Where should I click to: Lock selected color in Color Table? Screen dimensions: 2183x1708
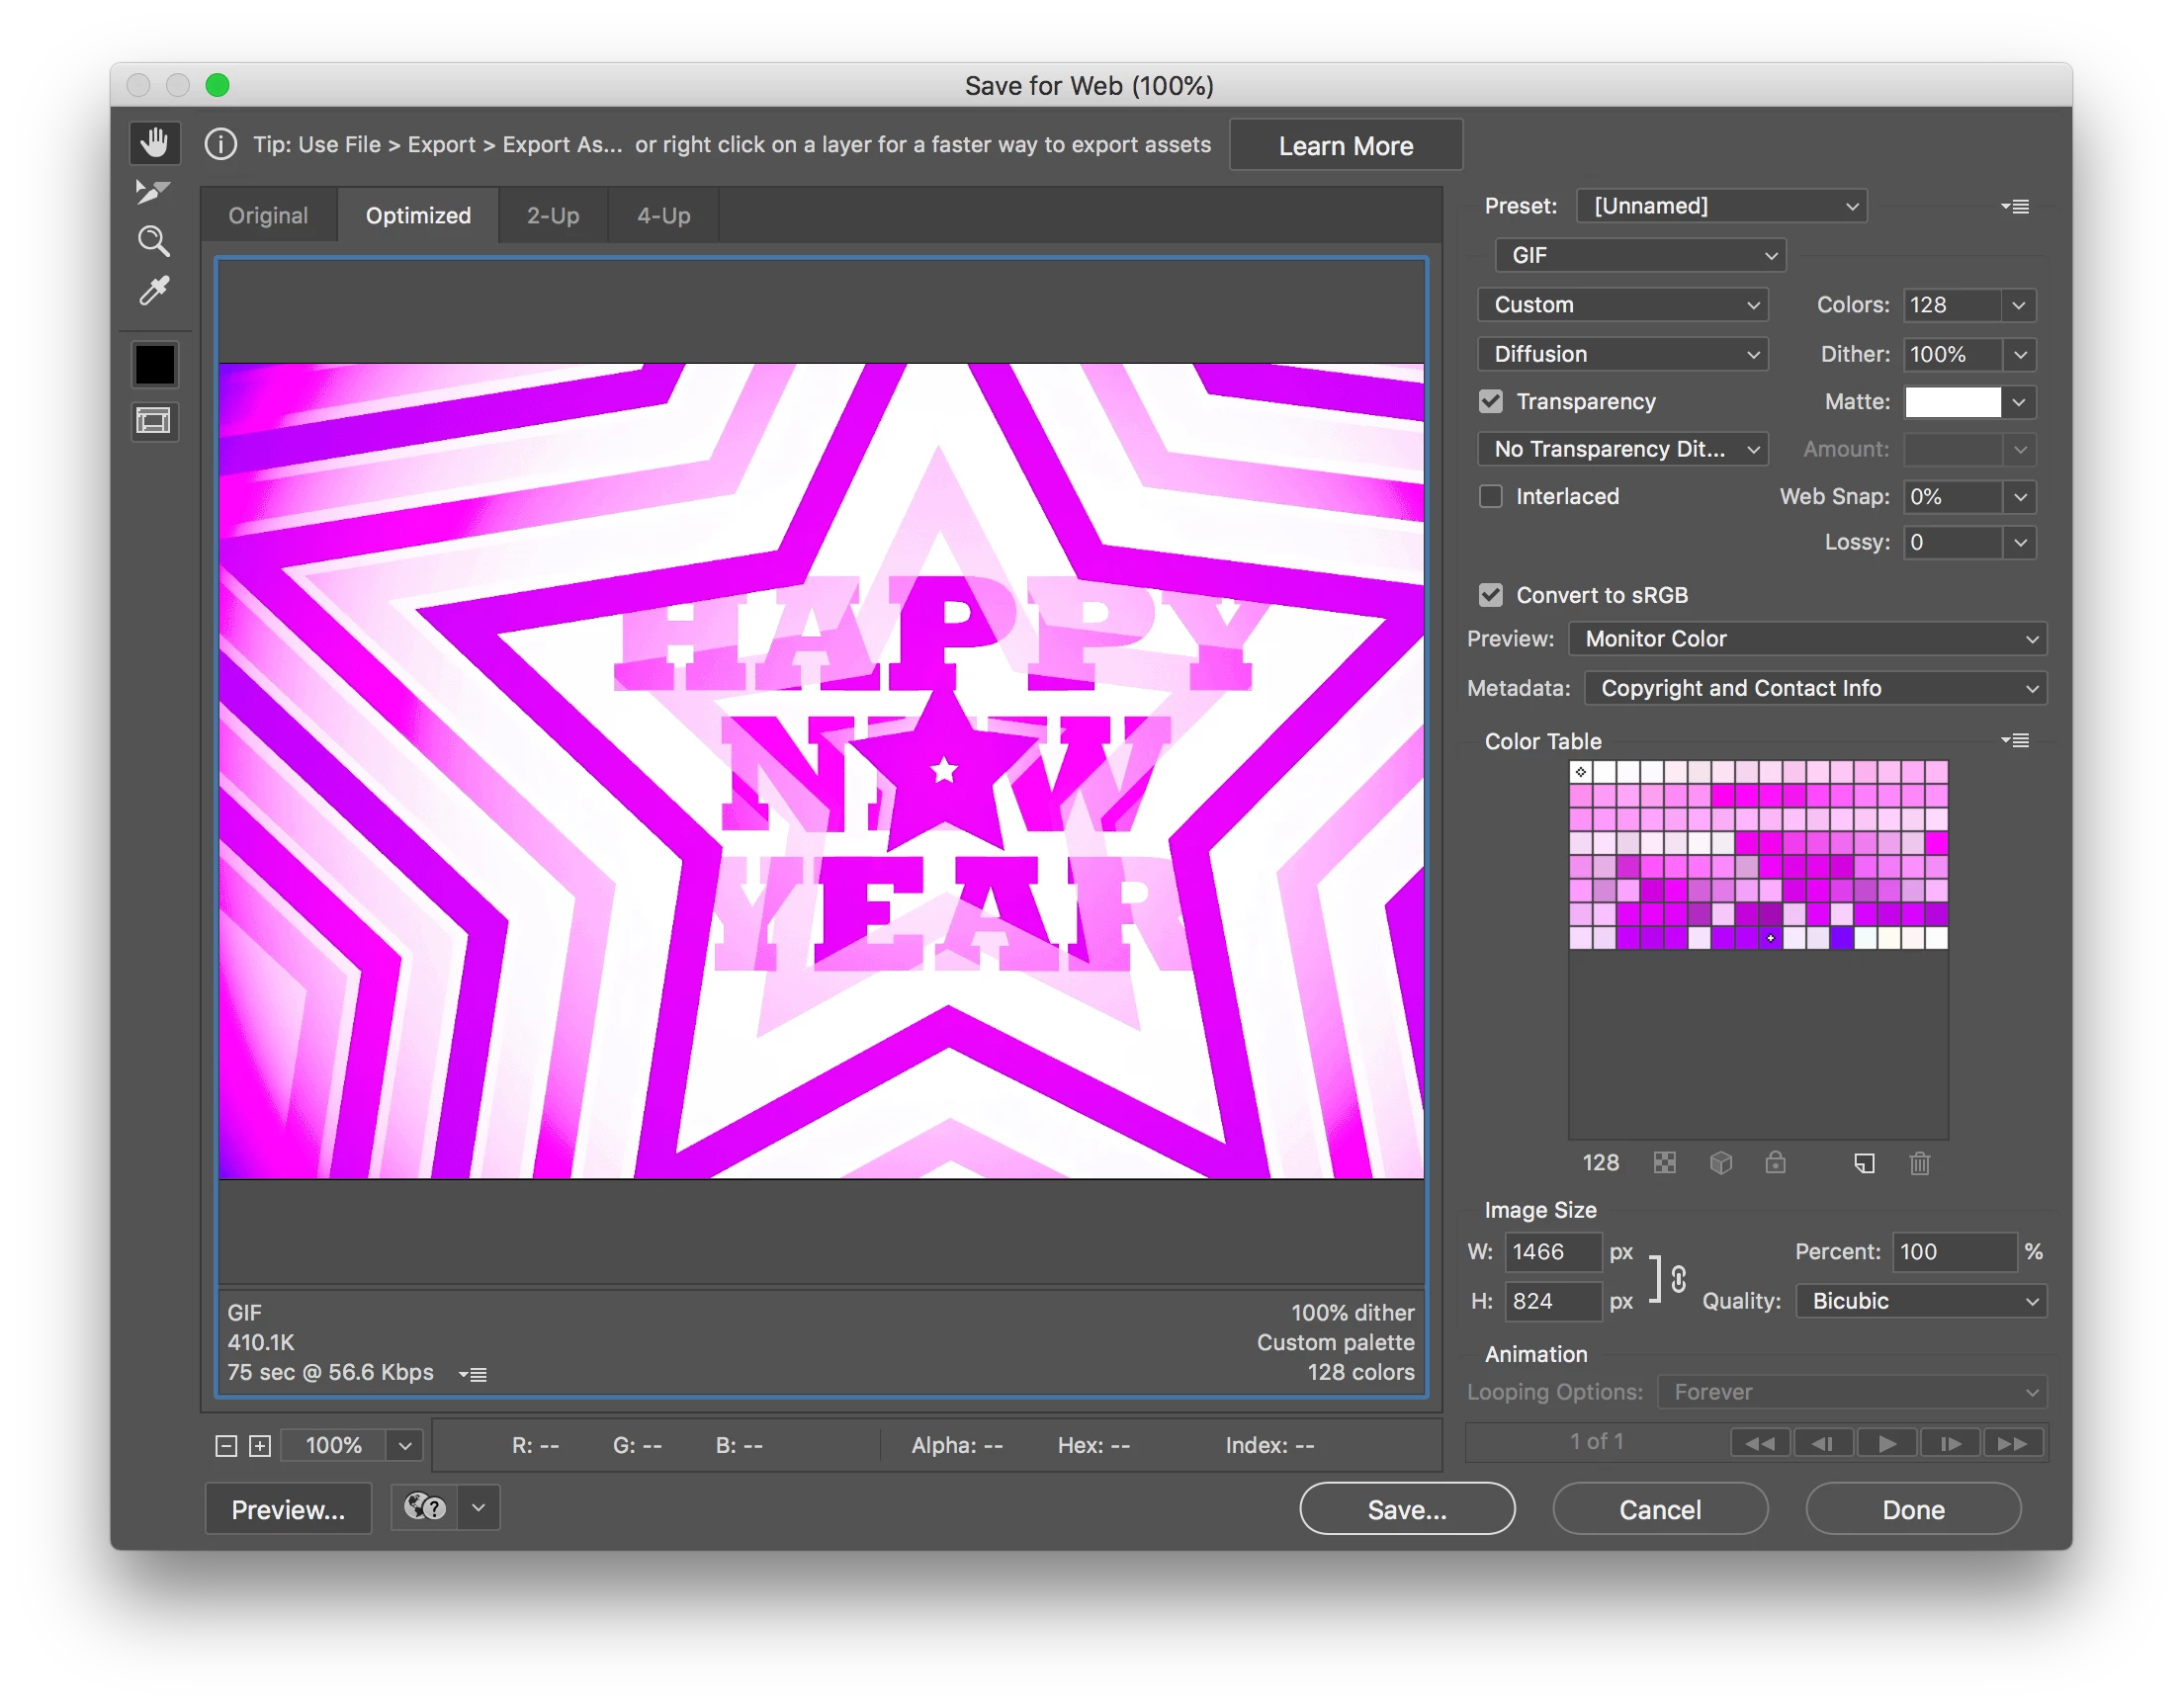(1775, 1163)
